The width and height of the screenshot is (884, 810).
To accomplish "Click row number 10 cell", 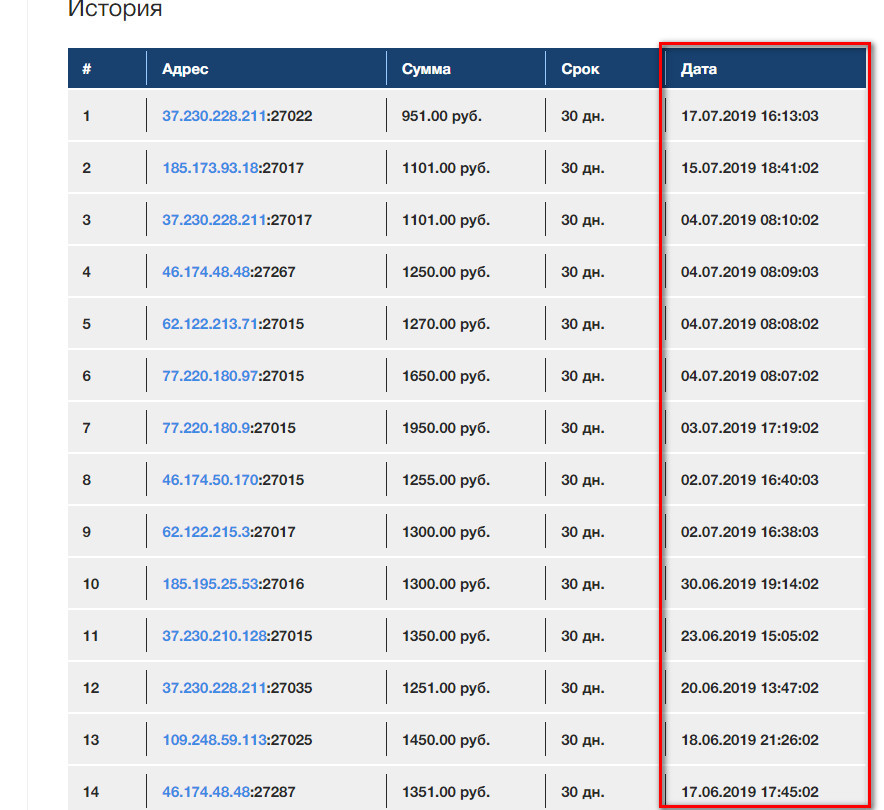I will coord(91,584).
